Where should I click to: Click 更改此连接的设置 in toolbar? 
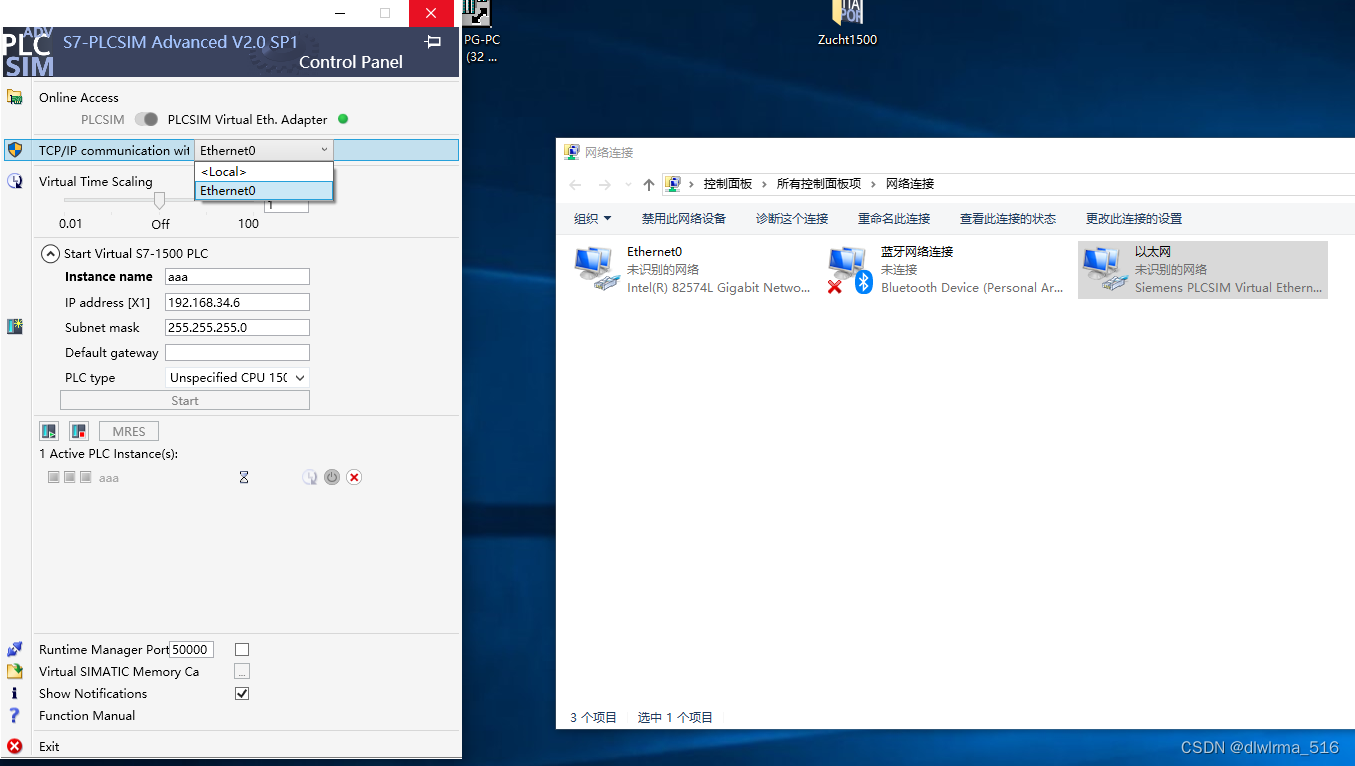pos(1134,218)
